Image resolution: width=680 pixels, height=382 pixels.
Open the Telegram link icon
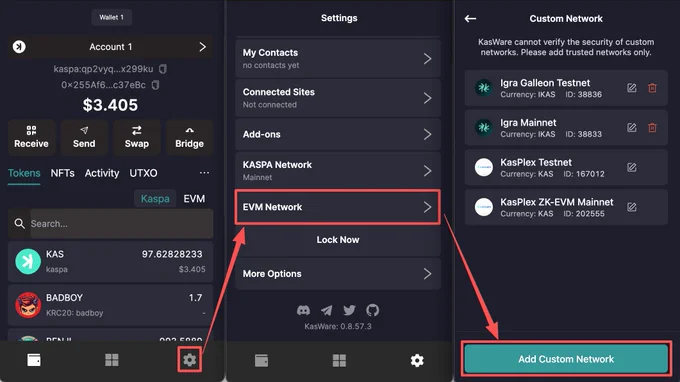click(327, 310)
